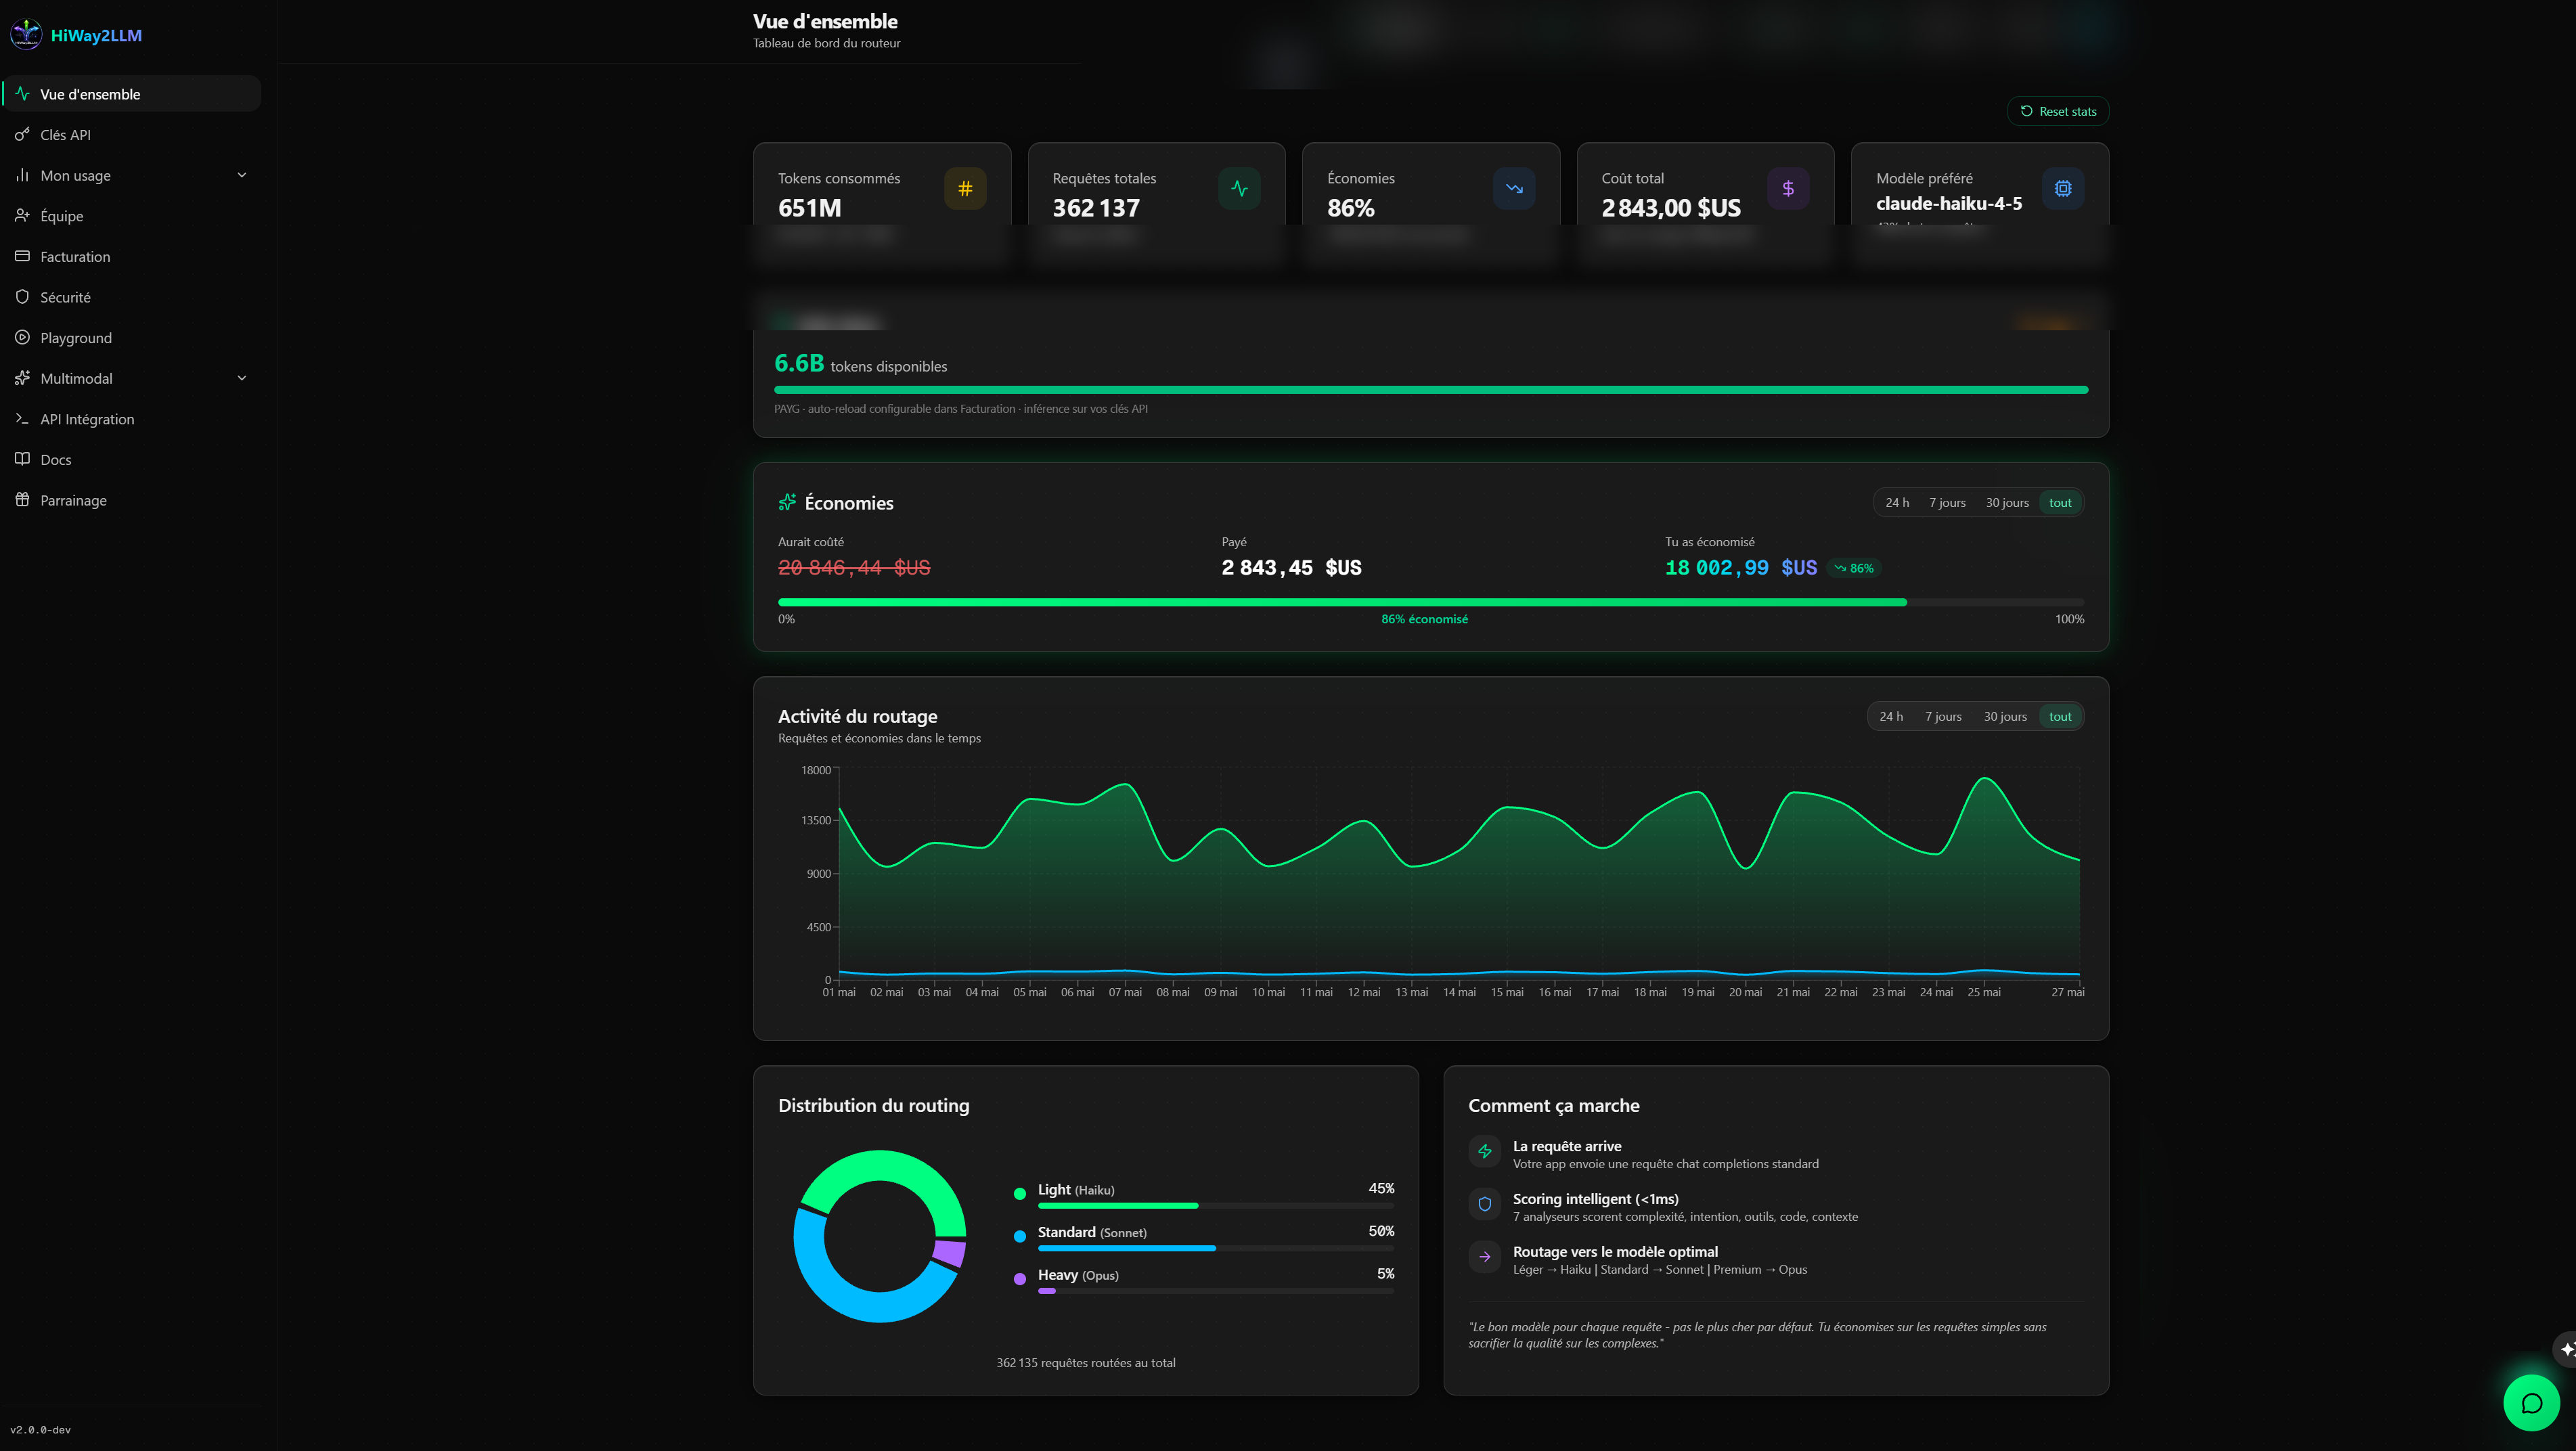Image resolution: width=2576 pixels, height=1451 pixels.
Task: Click the Mon usage bar-chart icon
Action: [x=22, y=175]
